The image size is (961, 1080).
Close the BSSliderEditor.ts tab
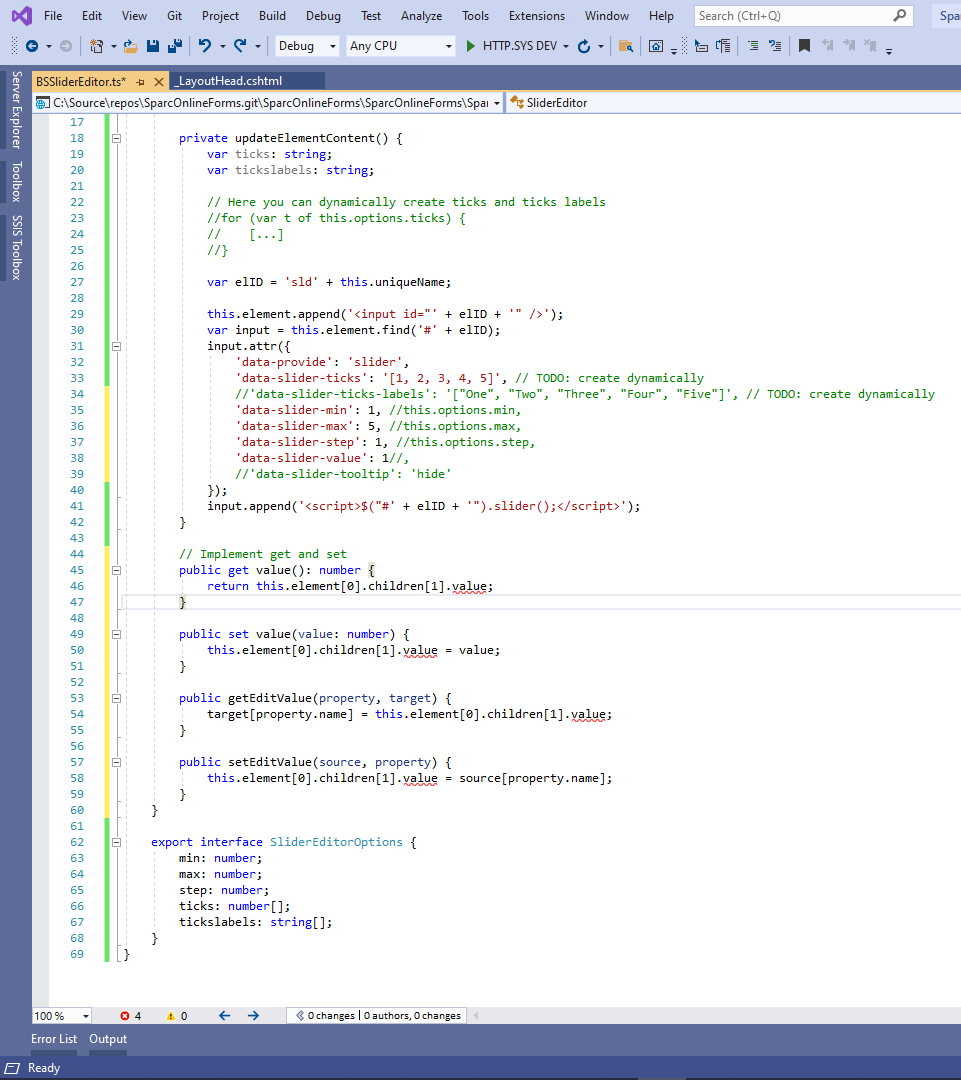point(158,82)
